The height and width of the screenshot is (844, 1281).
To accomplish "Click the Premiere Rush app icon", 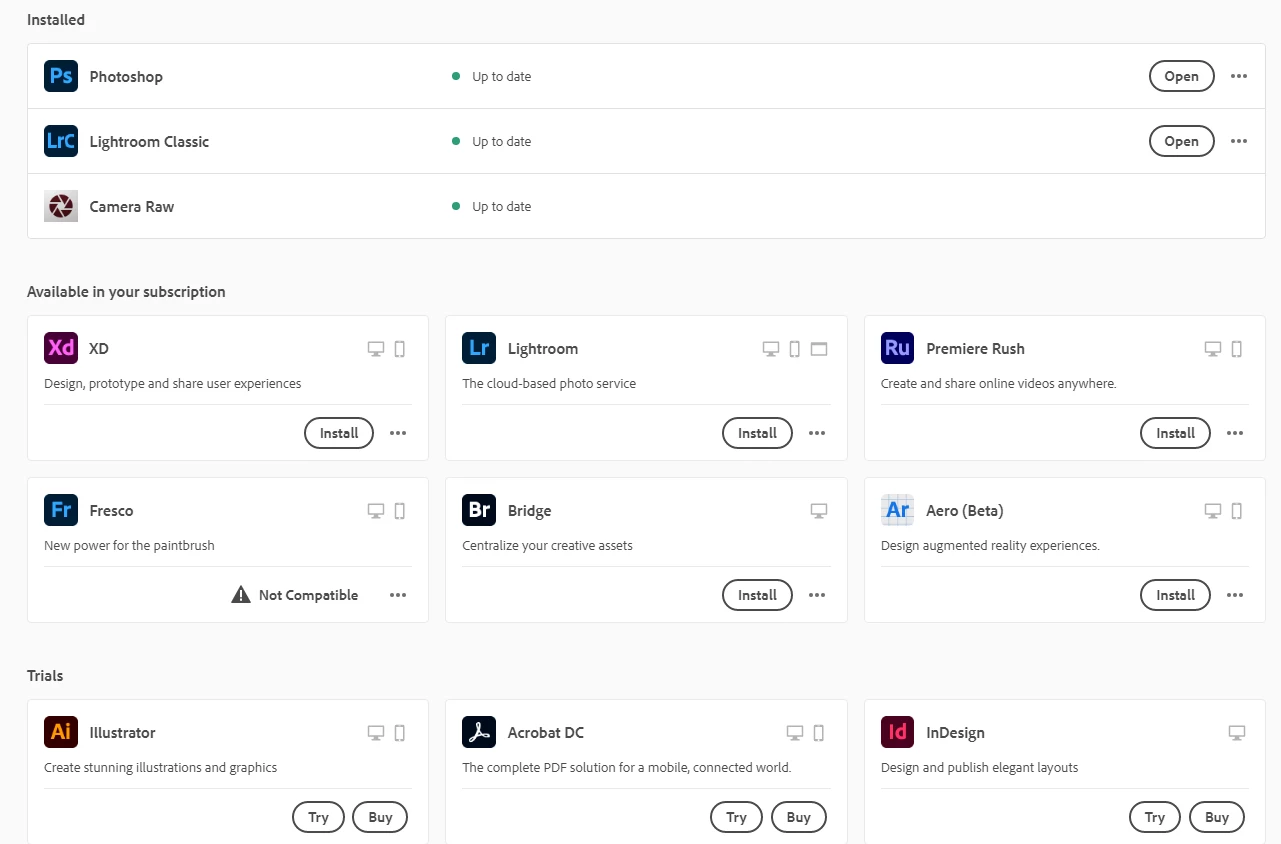I will click(898, 348).
